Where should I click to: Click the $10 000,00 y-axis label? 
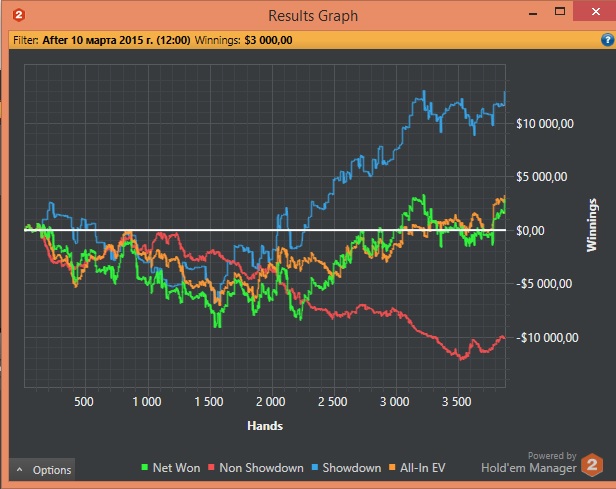(x=543, y=123)
